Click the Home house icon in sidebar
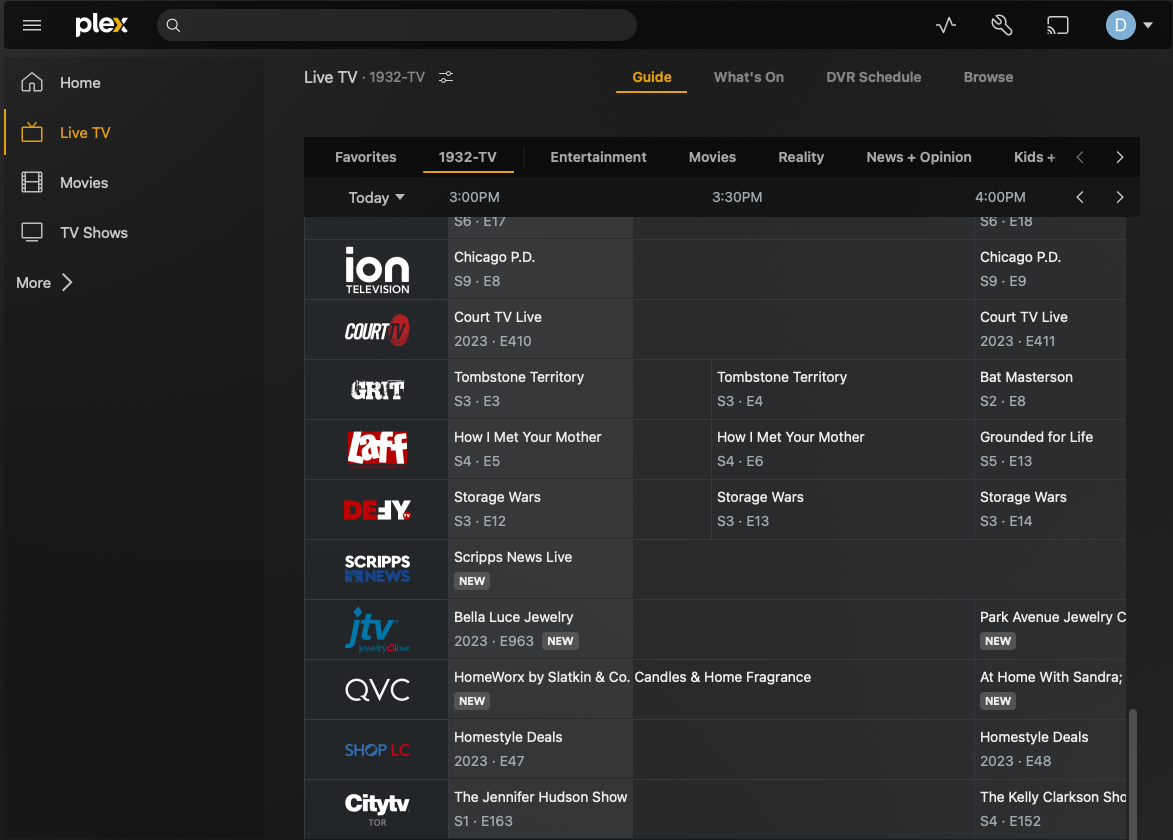Viewport: 1173px width, 840px height. 32,82
